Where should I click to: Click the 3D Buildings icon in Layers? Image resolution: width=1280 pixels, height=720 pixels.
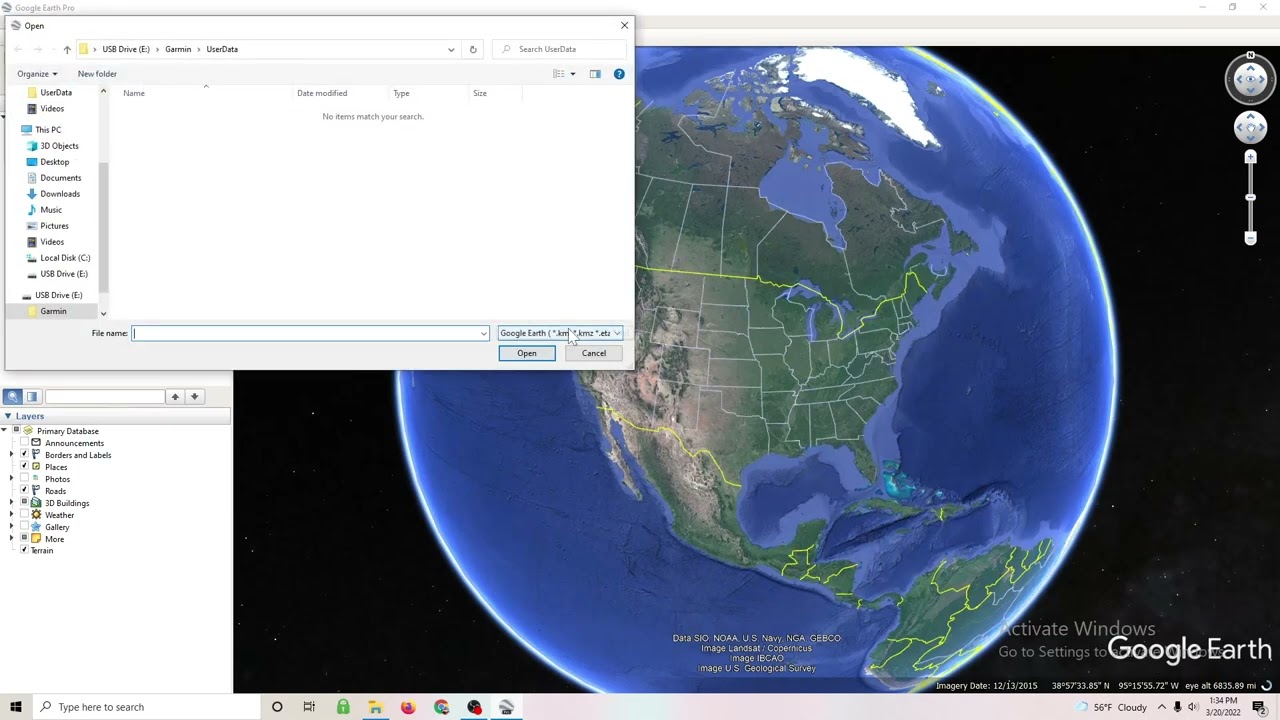[36, 503]
